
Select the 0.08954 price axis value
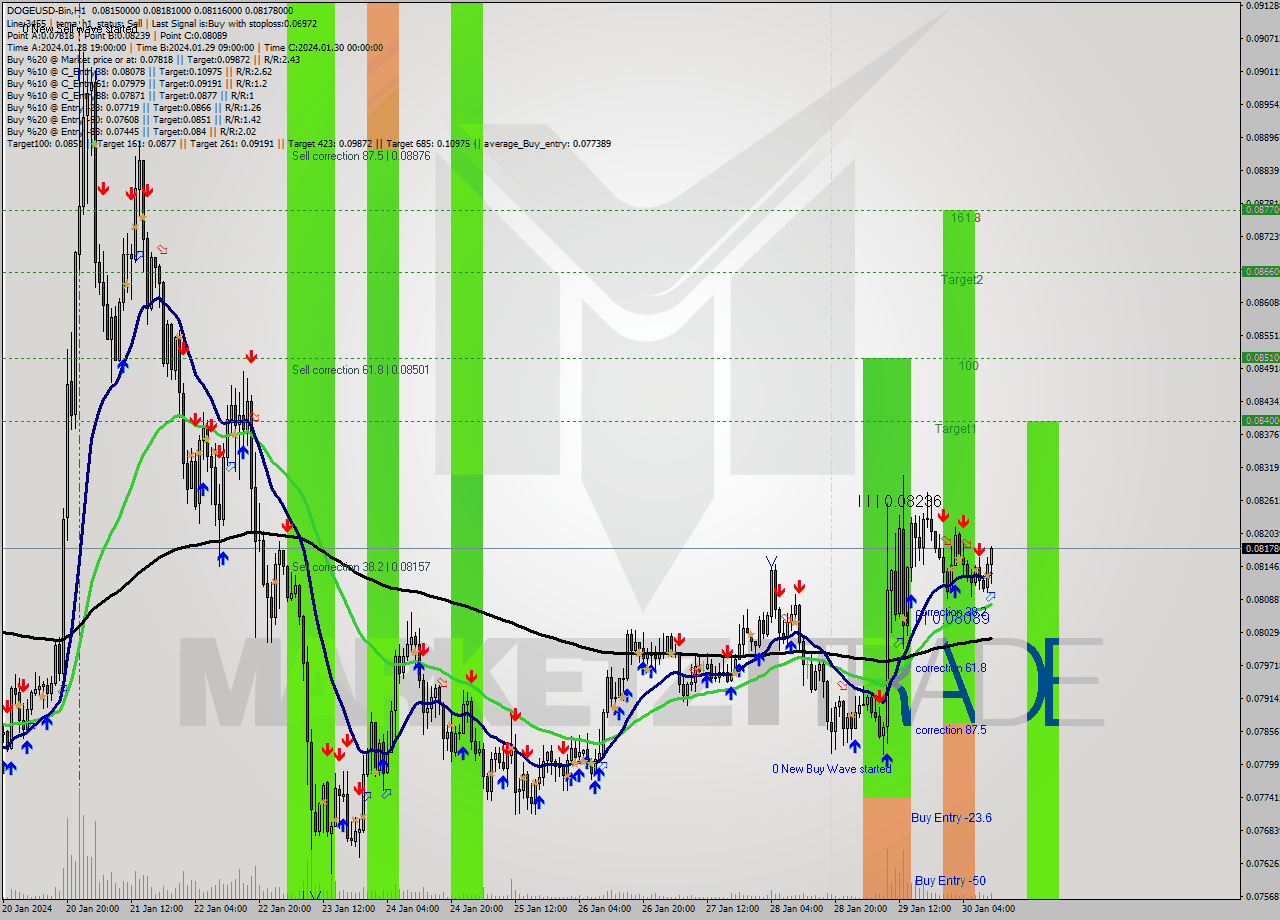coord(1262,104)
